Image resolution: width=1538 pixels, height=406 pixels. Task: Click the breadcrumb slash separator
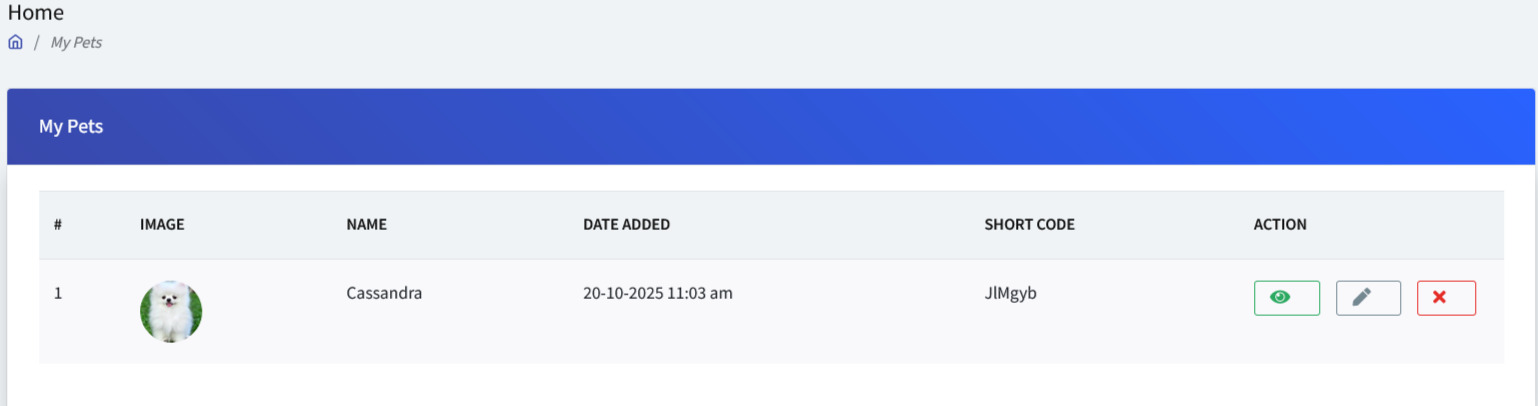37,43
